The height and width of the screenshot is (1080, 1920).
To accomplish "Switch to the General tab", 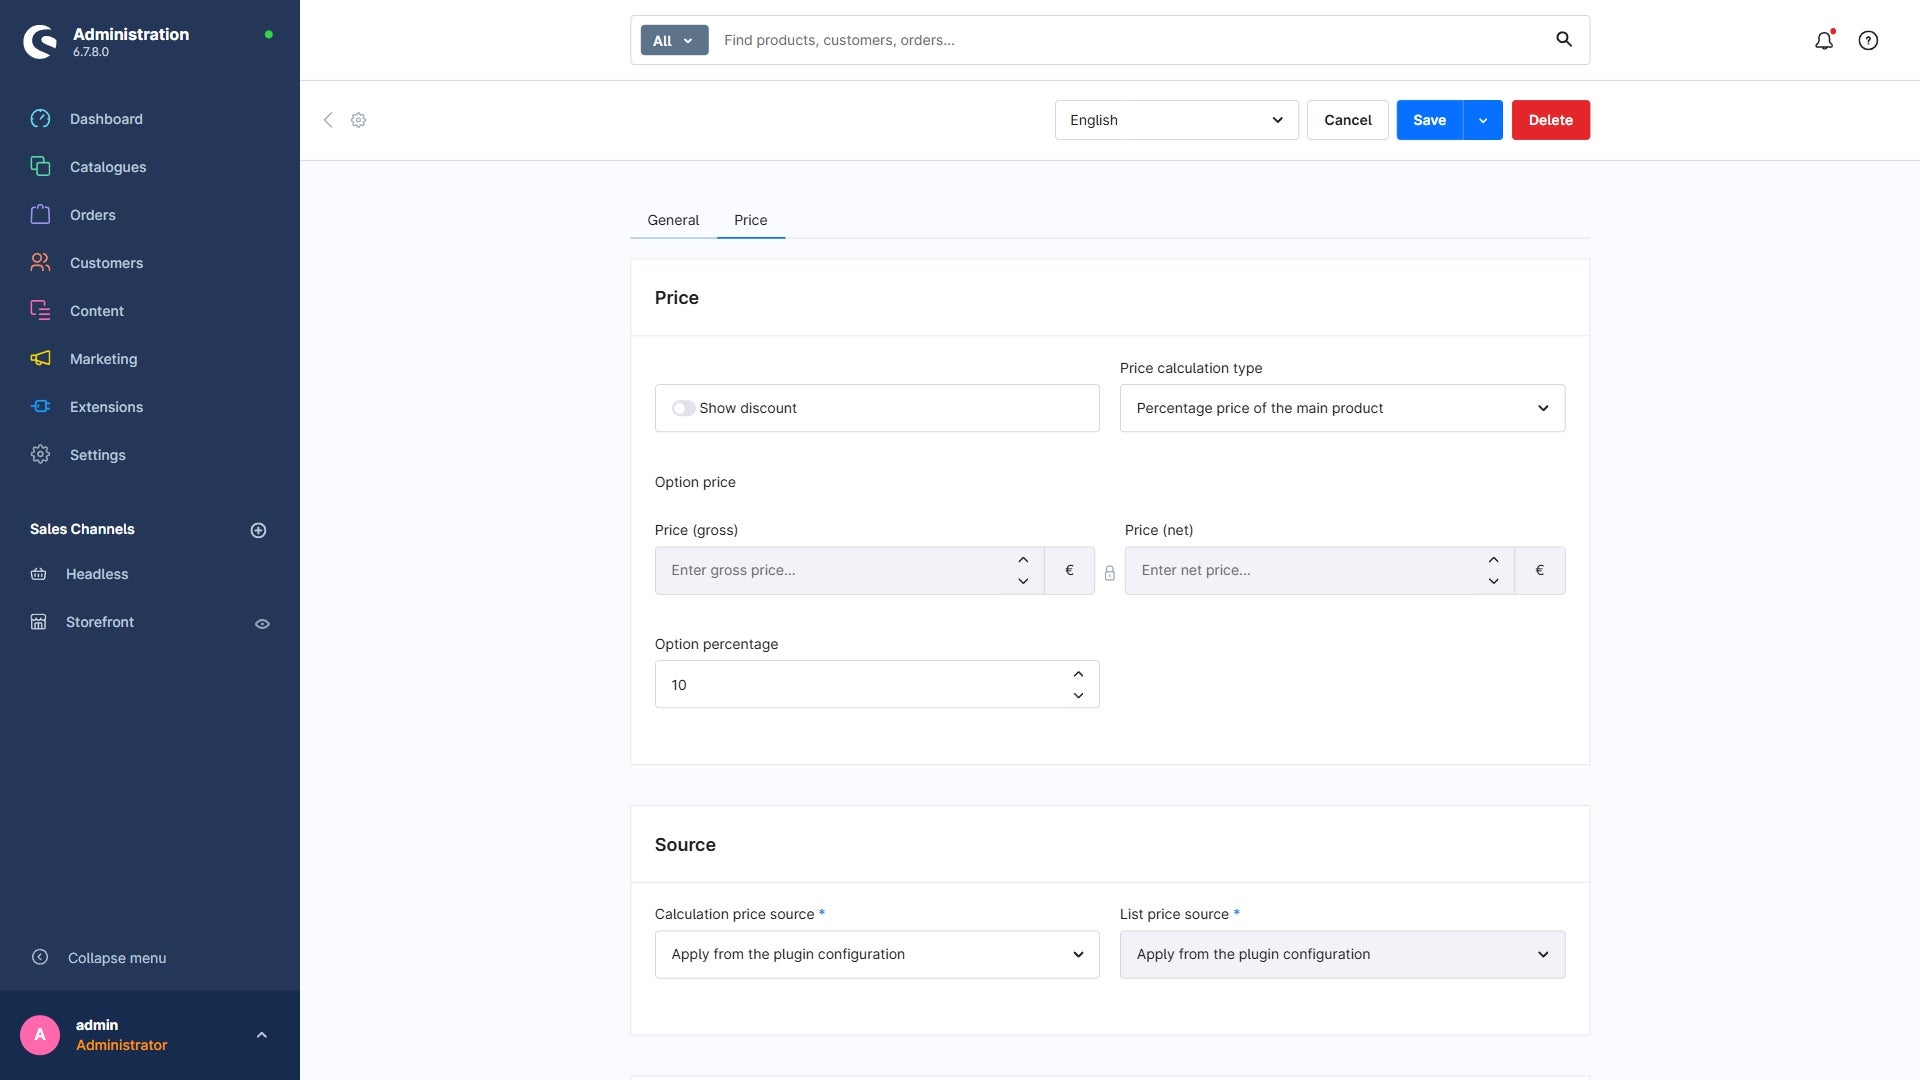I will [672, 220].
